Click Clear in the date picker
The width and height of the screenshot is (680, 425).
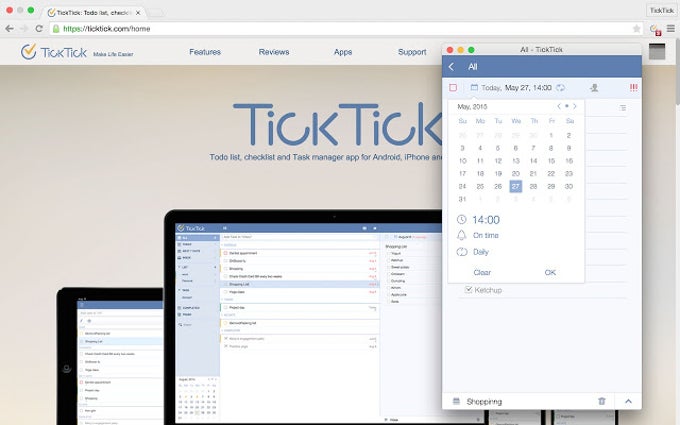click(482, 272)
